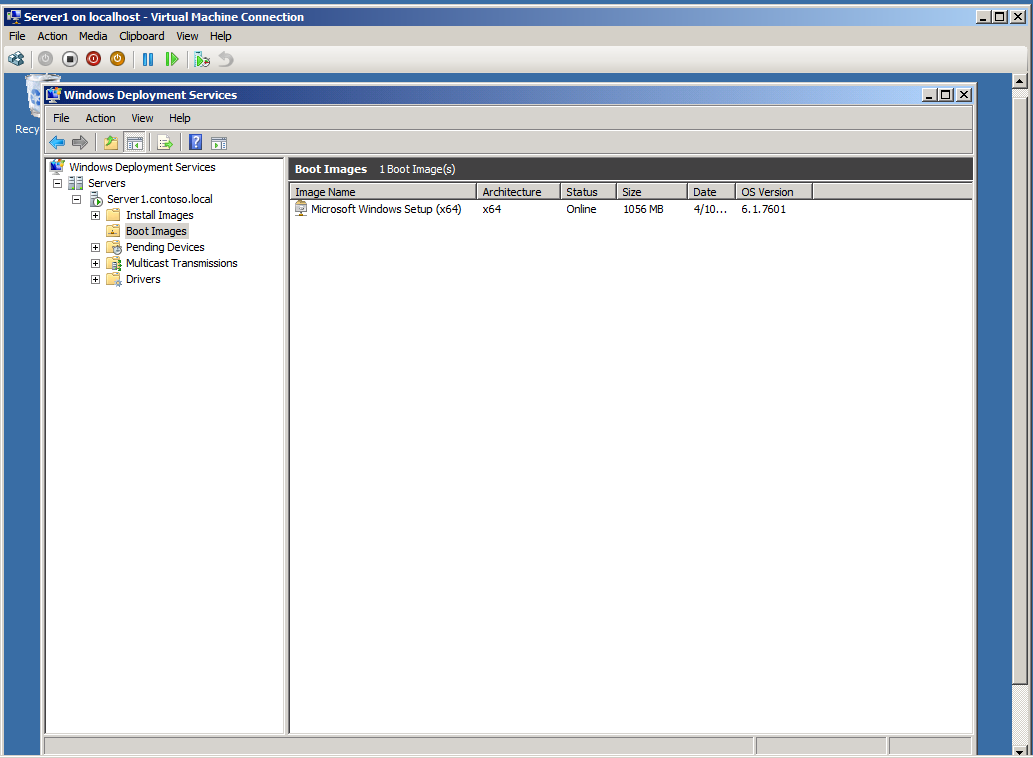Open the Help toolbar icon
The height and width of the screenshot is (758, 1033).
coord(195,142)
